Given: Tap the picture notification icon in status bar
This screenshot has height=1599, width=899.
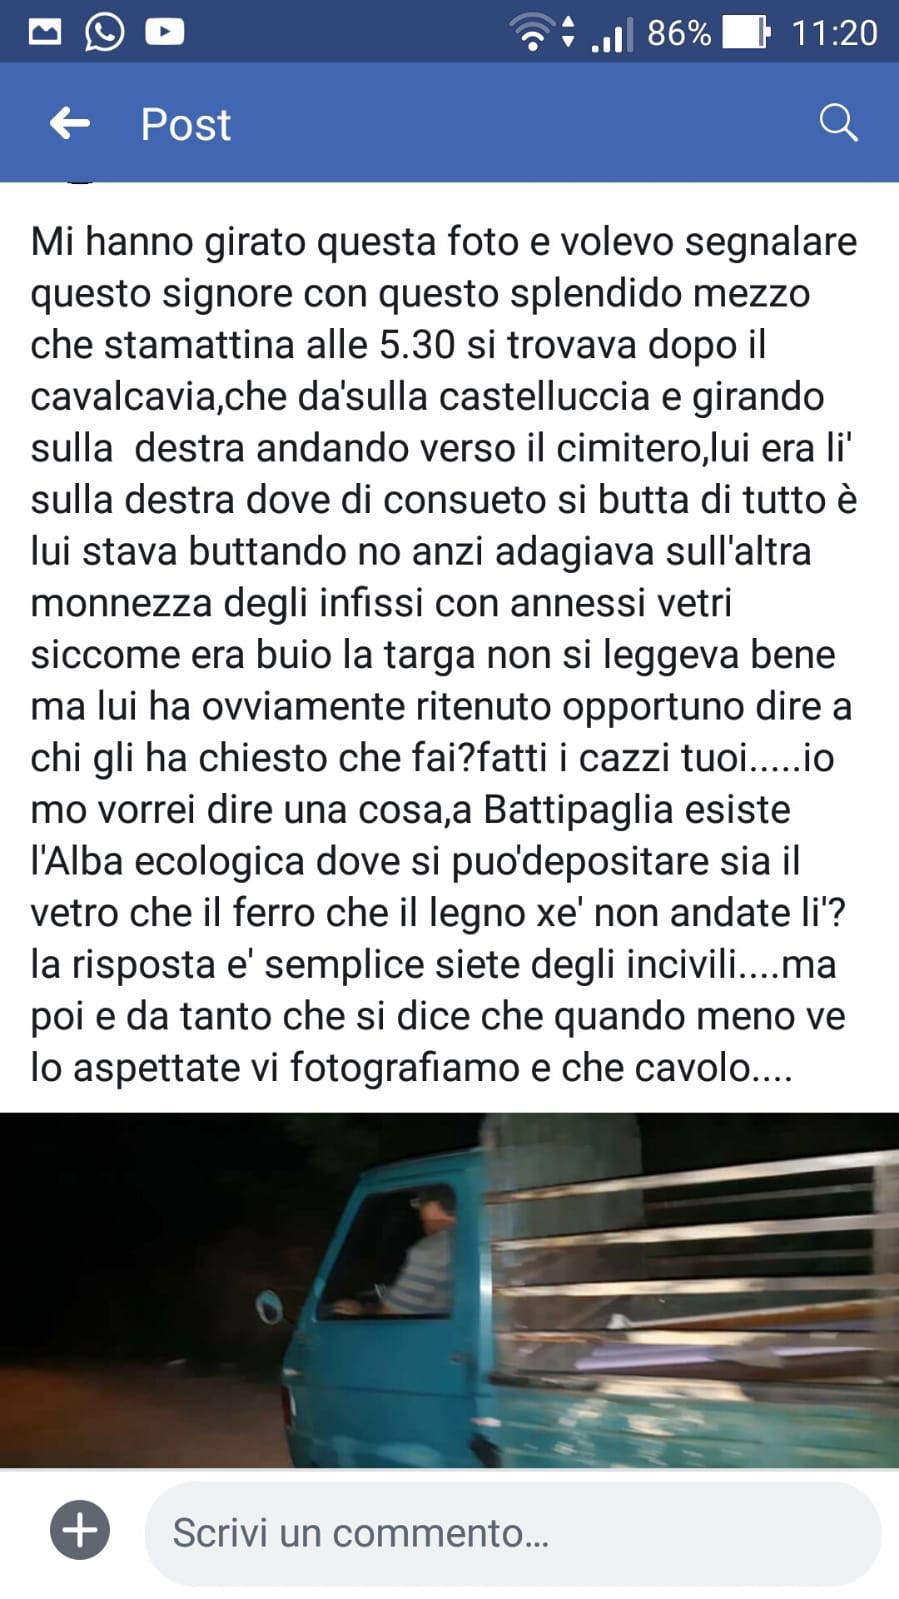Looking at the screenshot, I should point(44,33).
